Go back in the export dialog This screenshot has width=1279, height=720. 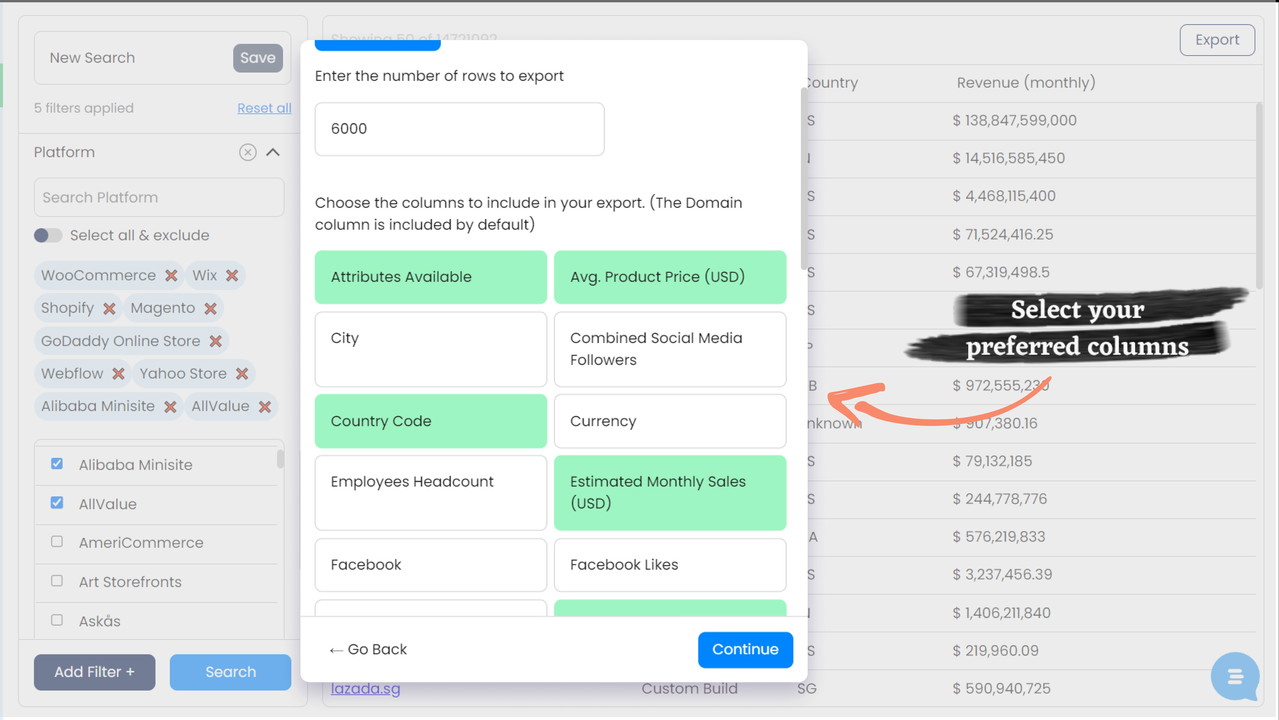click(x=368, y=650)
